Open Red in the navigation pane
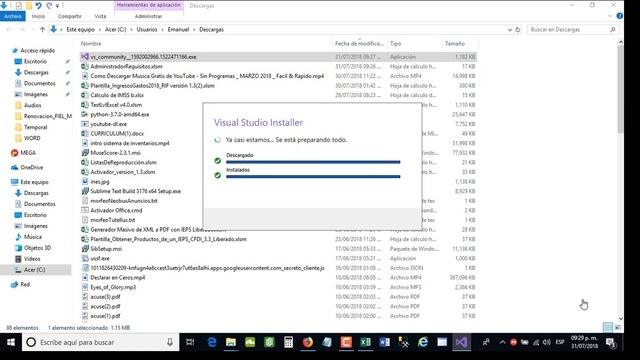 25,284
